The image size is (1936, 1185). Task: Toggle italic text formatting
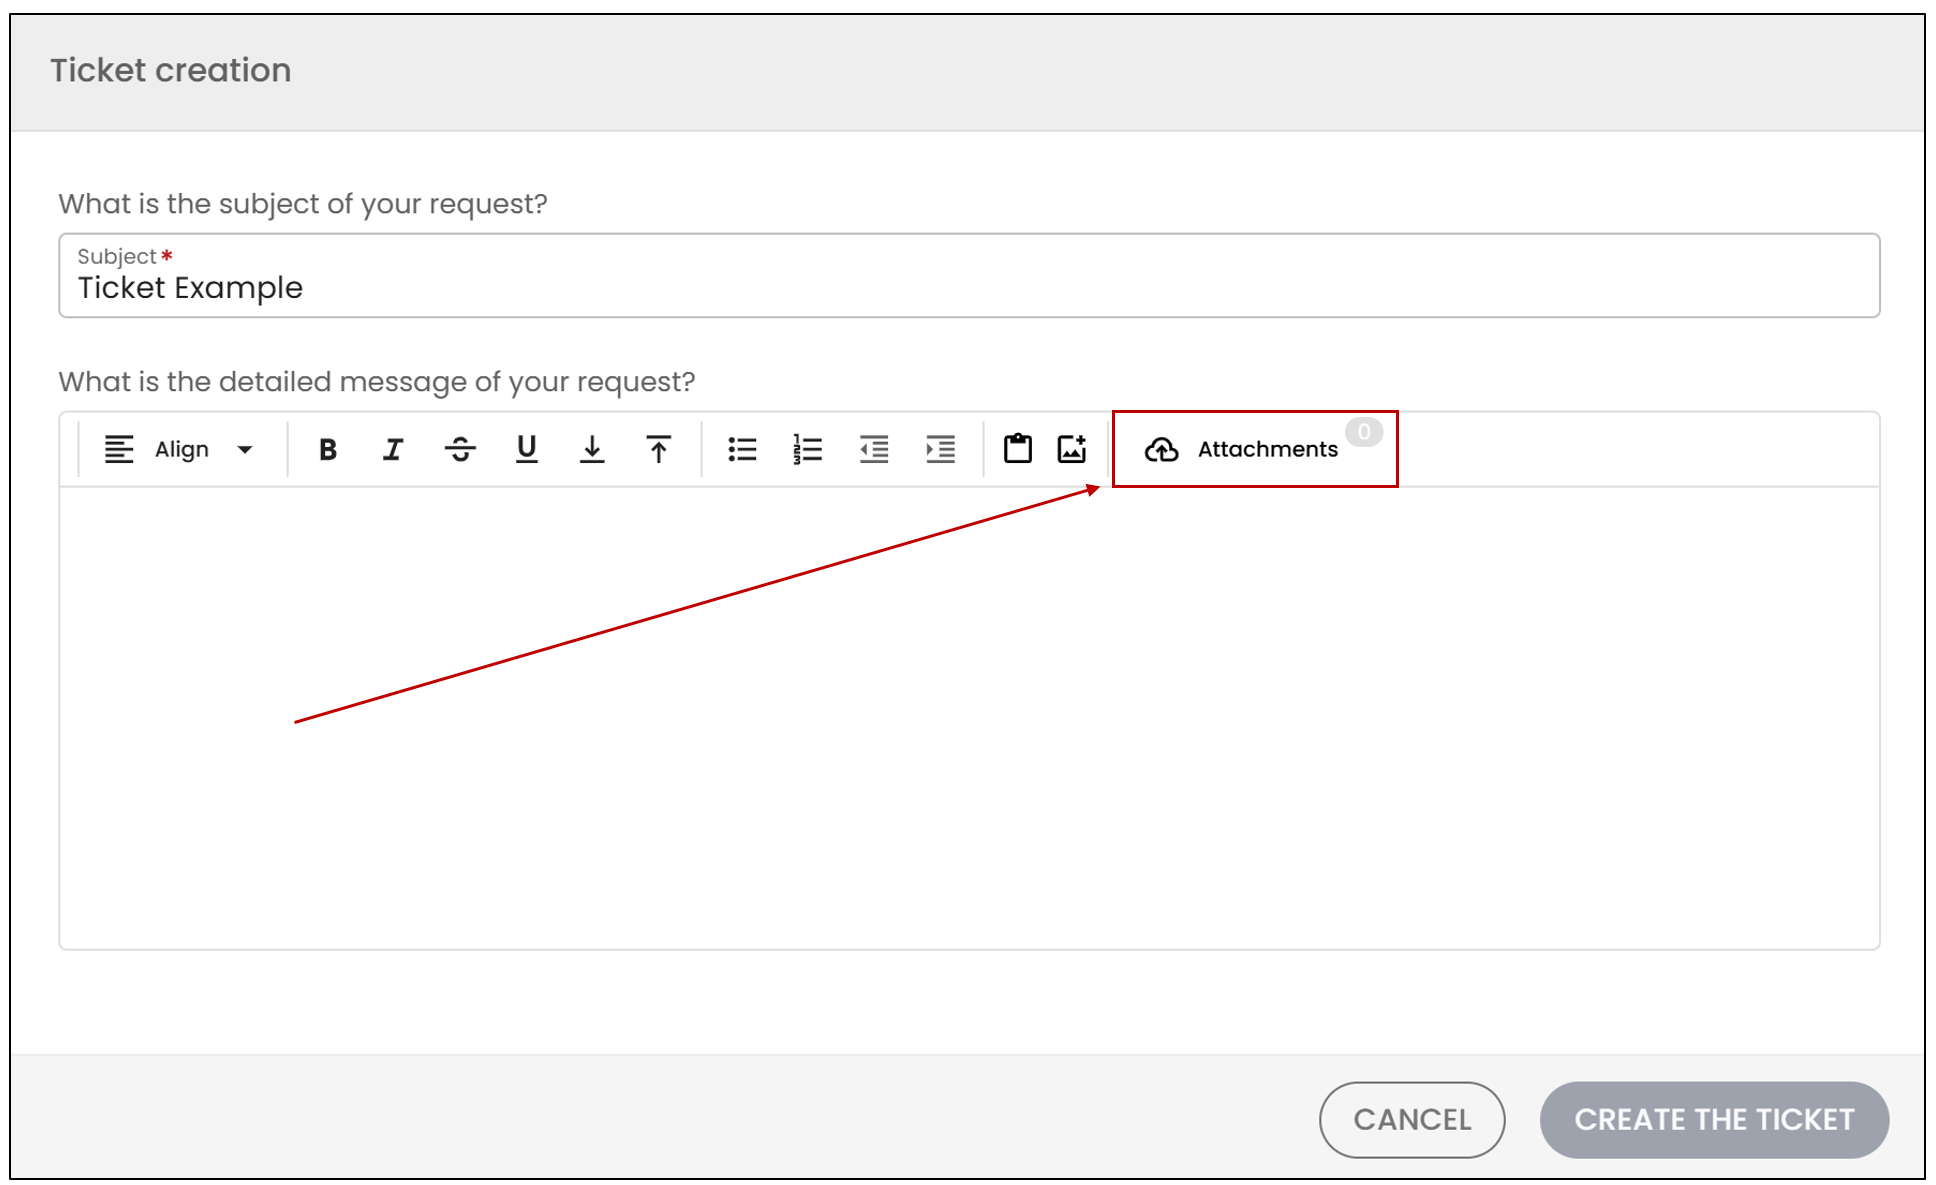coord(393,450)
